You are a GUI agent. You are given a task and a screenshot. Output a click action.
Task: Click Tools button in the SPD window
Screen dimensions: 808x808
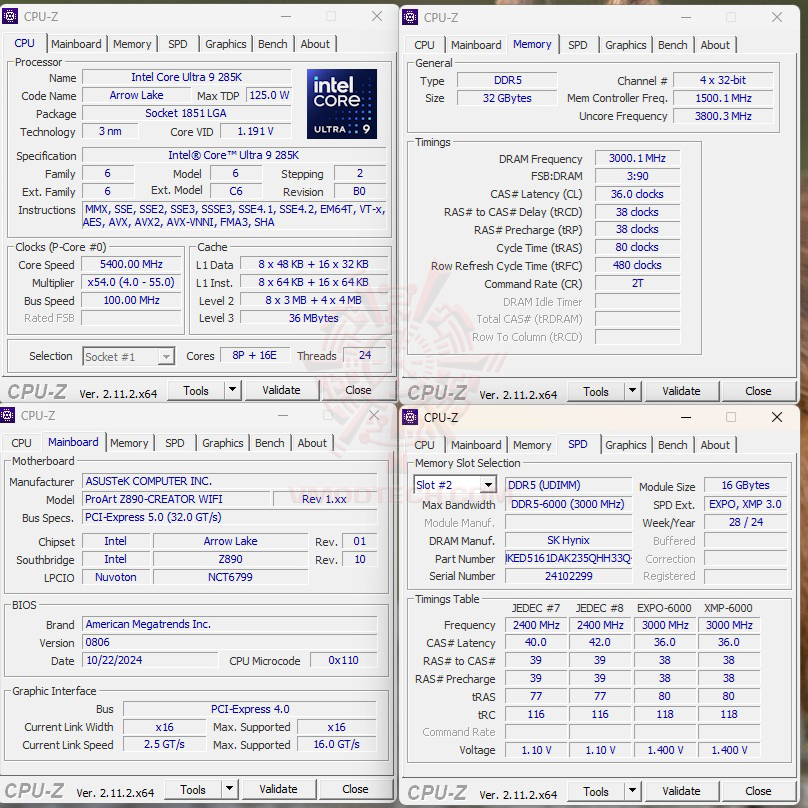pyautogui.click(x=596, y=791)
